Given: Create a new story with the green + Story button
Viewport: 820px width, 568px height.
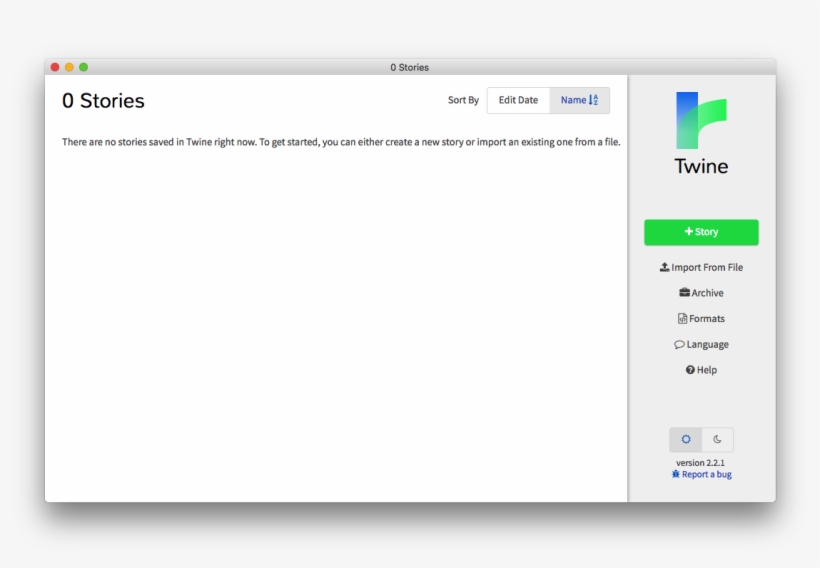Looking at the screenshot, I should coord(701,232).
